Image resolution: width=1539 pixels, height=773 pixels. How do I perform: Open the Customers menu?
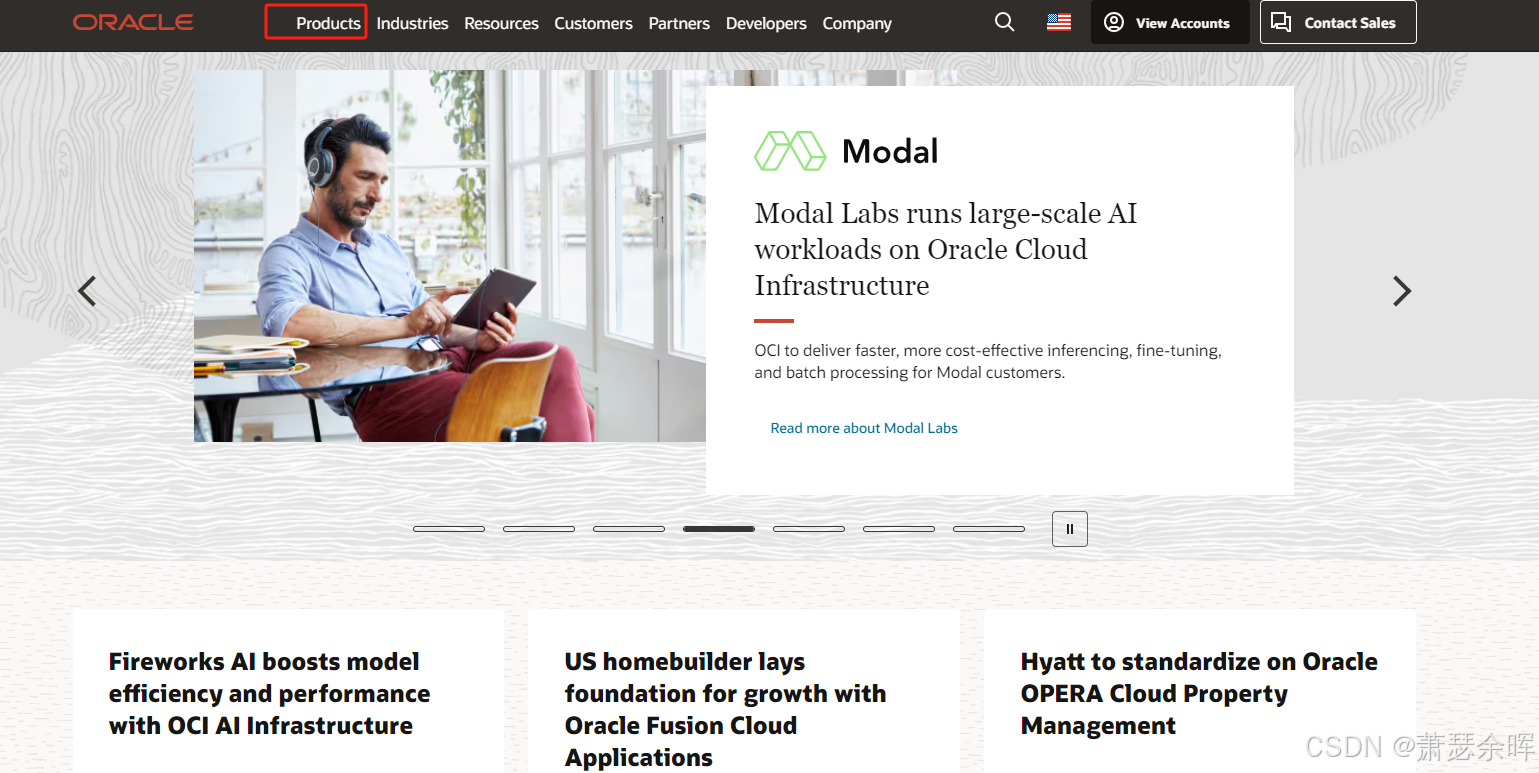click(x=593, y=23)
